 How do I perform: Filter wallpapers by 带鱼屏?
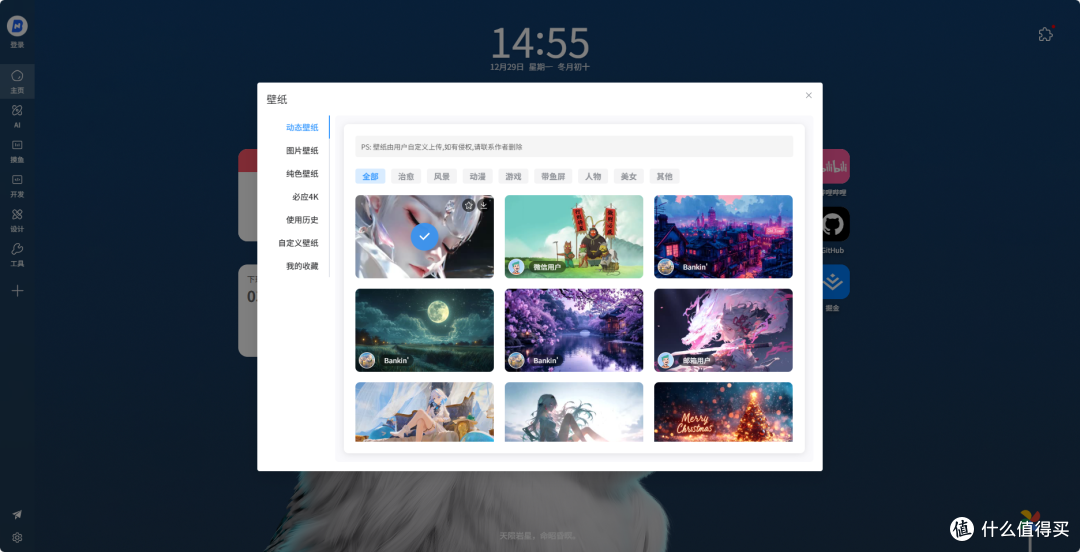coord(553,176)
